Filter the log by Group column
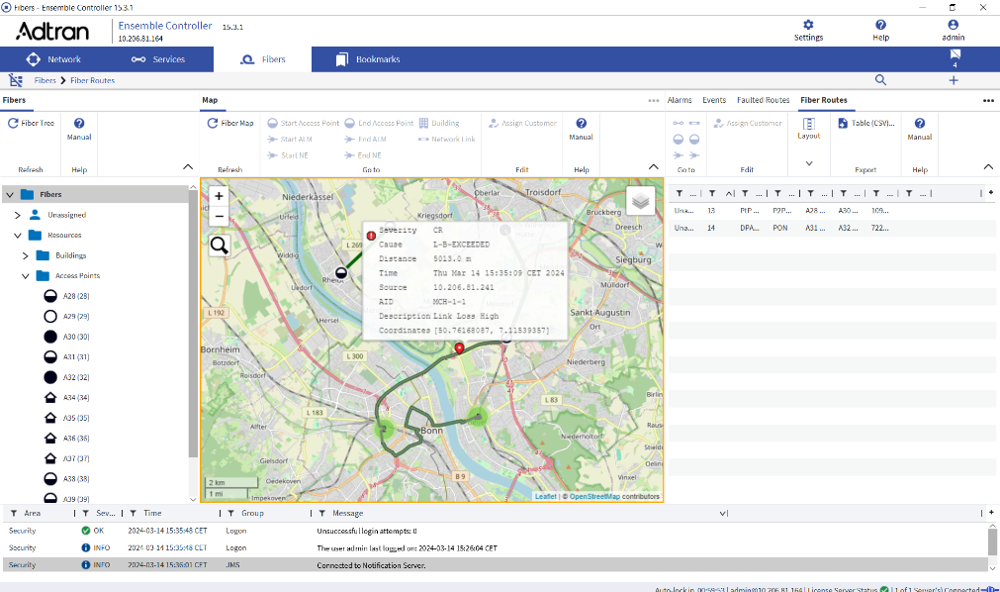The image size is (1000, 592). pyautogui.click(x=231, y=514)
